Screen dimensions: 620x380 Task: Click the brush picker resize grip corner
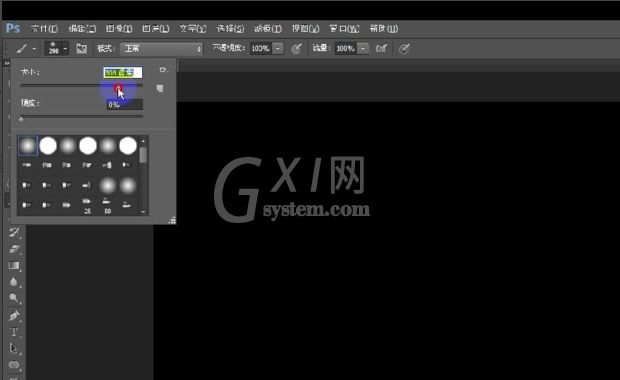(x=172, y=220)
